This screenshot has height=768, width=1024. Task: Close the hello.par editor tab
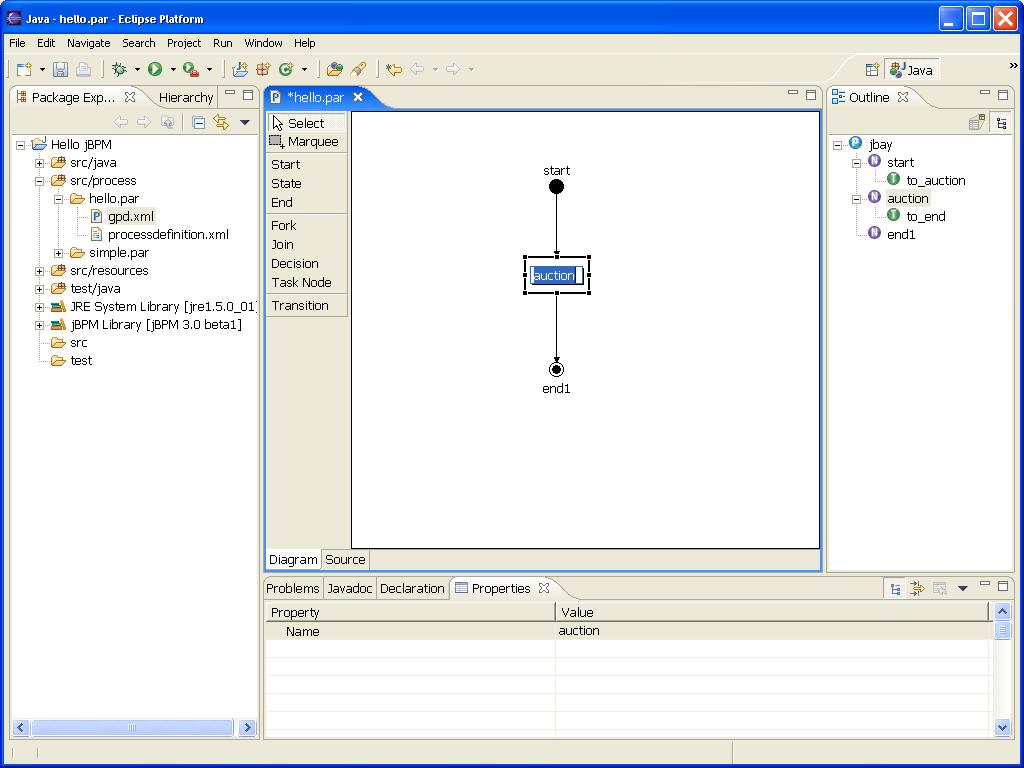(x=358, y=97)
